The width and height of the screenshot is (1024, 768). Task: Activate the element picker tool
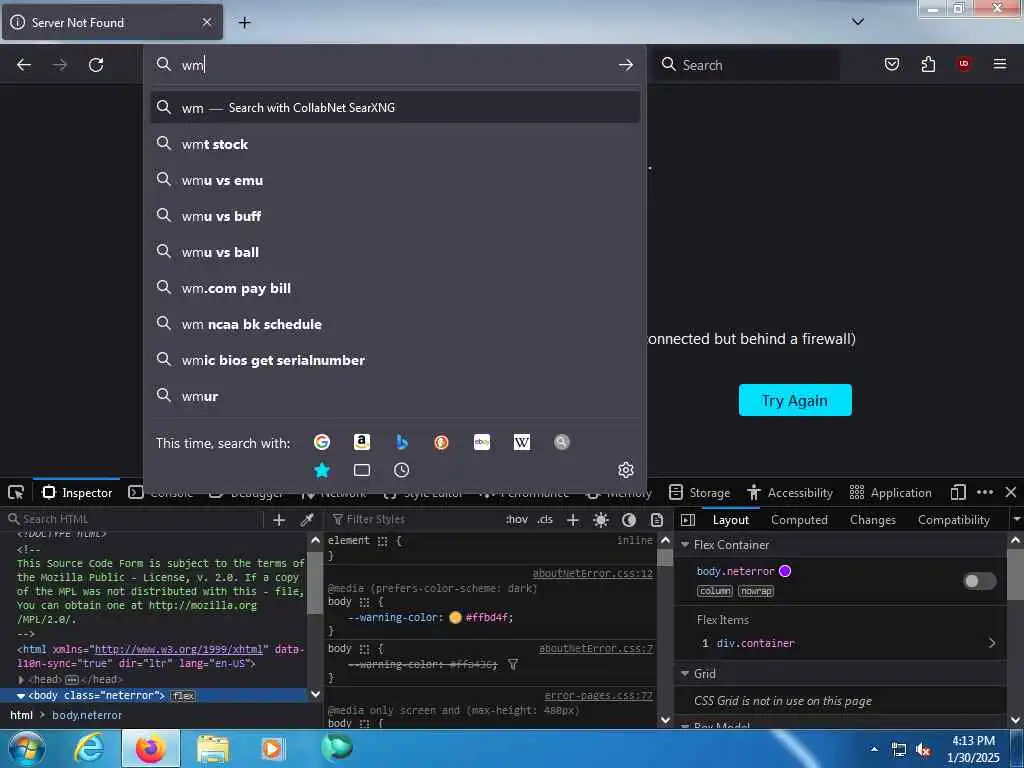pos(16,492)
